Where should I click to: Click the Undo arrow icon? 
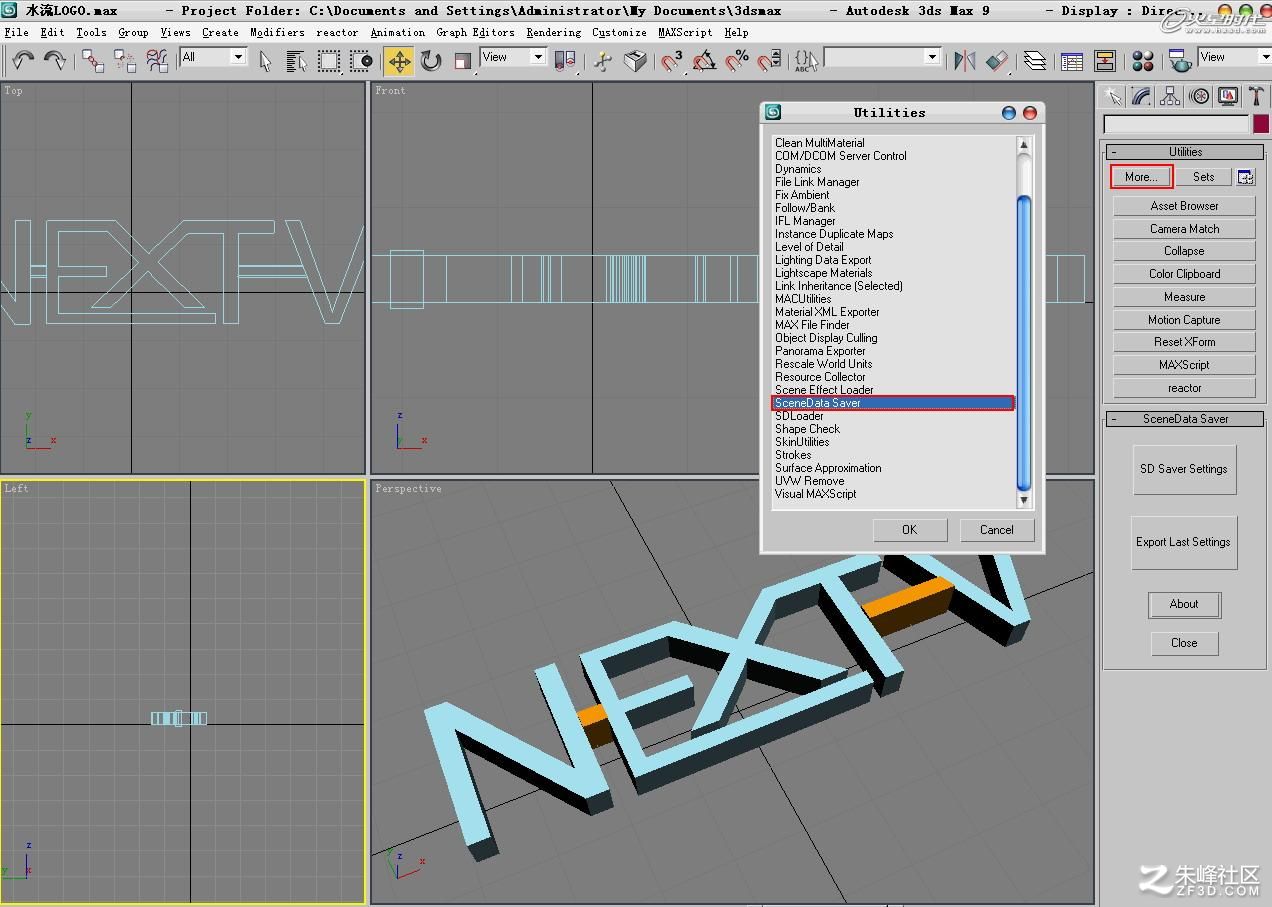23,61
